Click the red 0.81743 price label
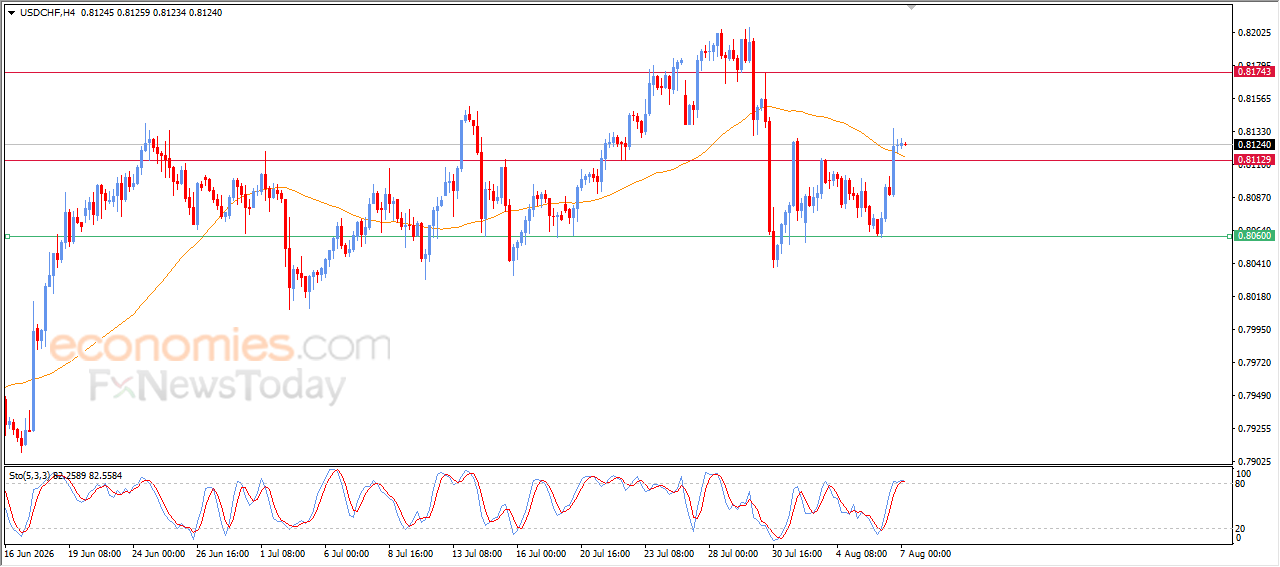The width and height of the screenshot is (1280, 567). (1254, 72)
